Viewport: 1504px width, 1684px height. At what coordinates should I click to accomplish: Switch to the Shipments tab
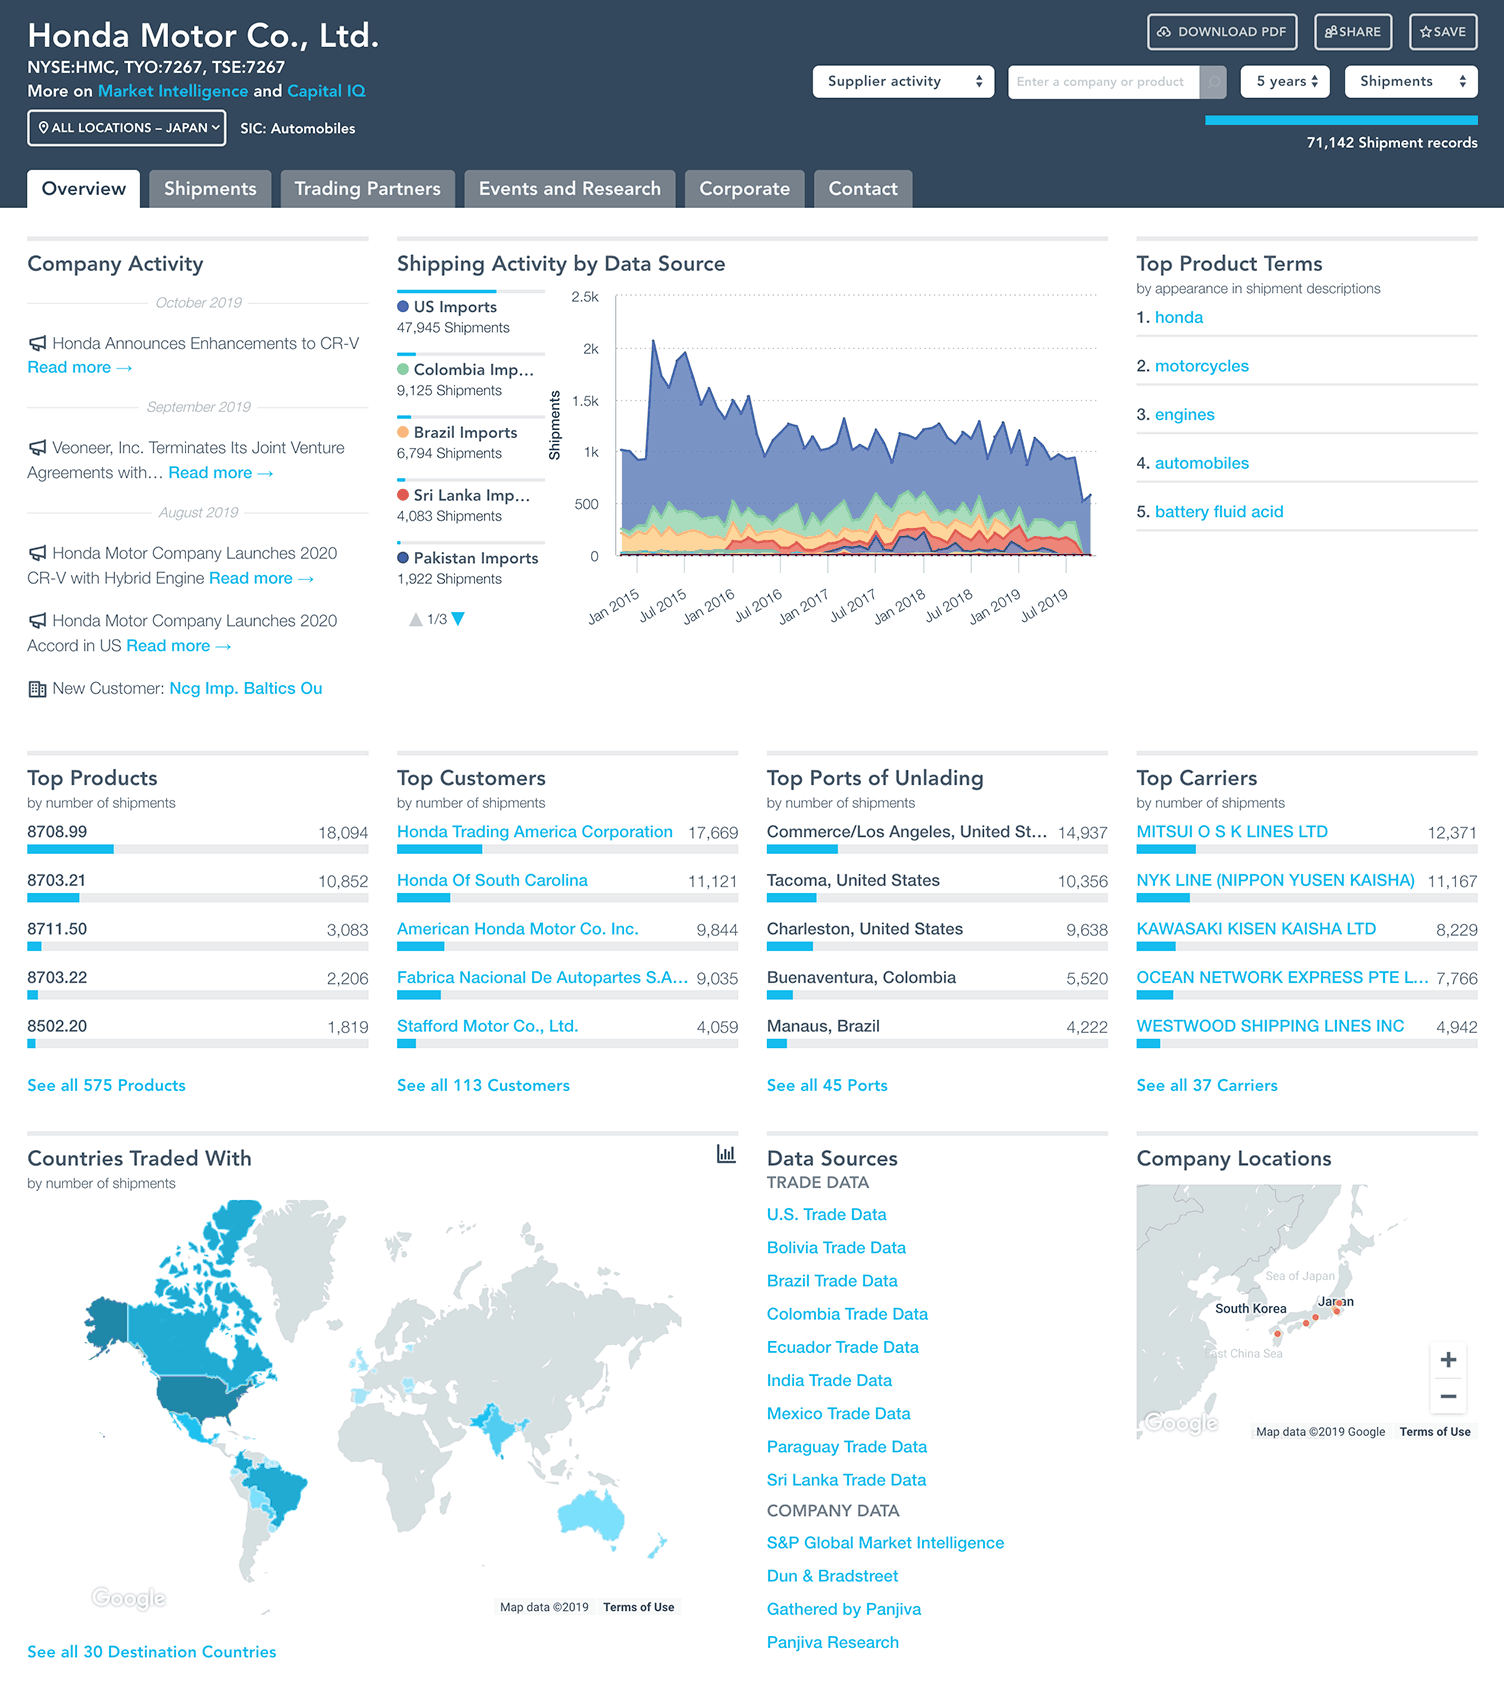coord(210,189)
